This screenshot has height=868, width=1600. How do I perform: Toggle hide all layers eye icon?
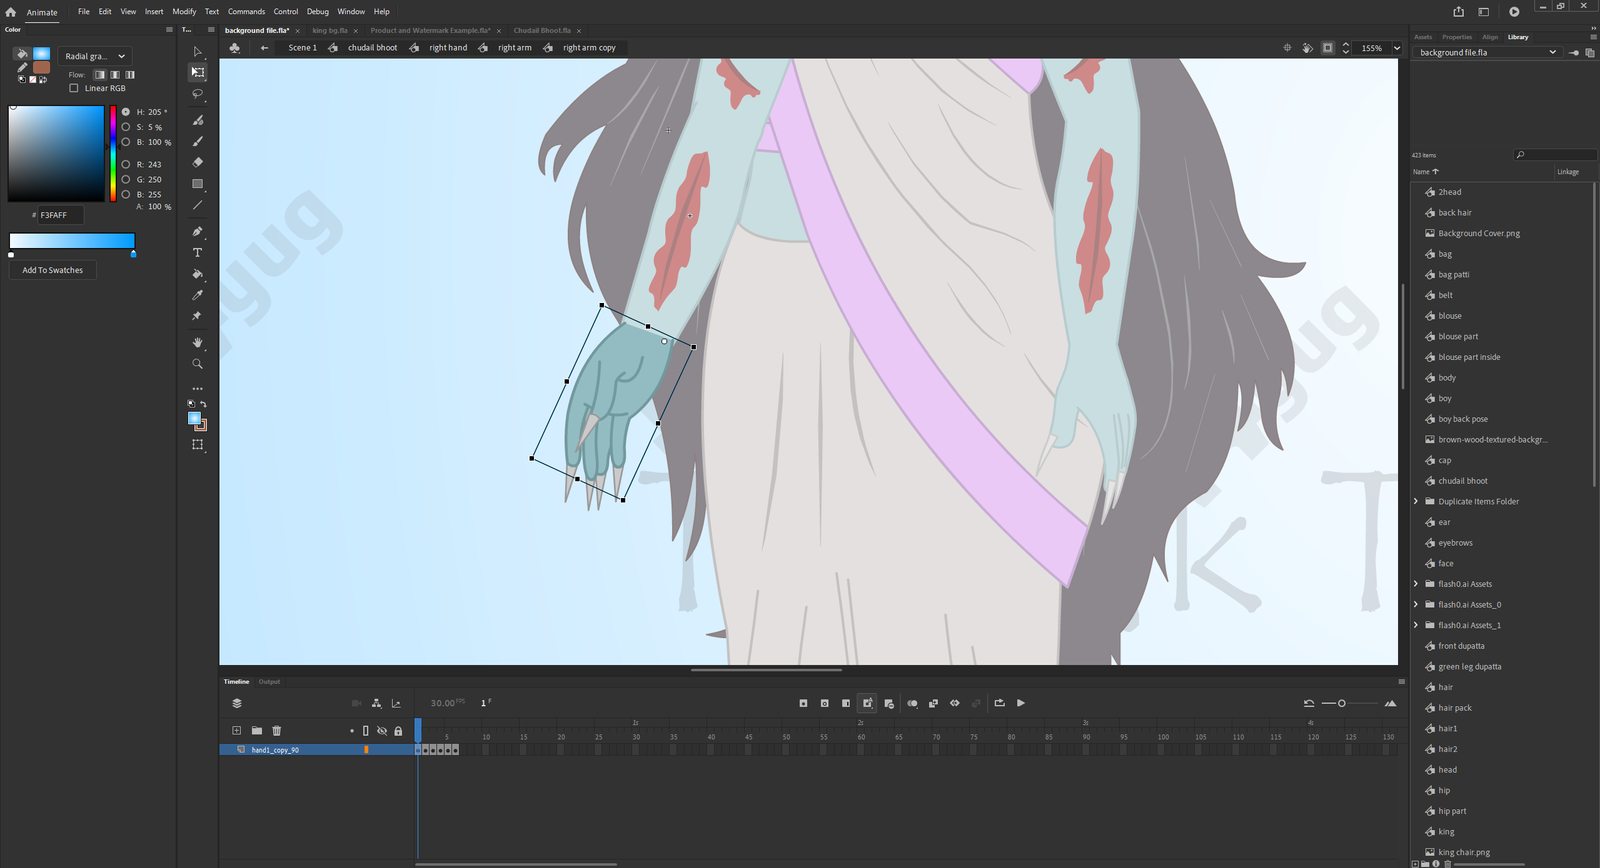pyautogui.click(x=382, y=731)
